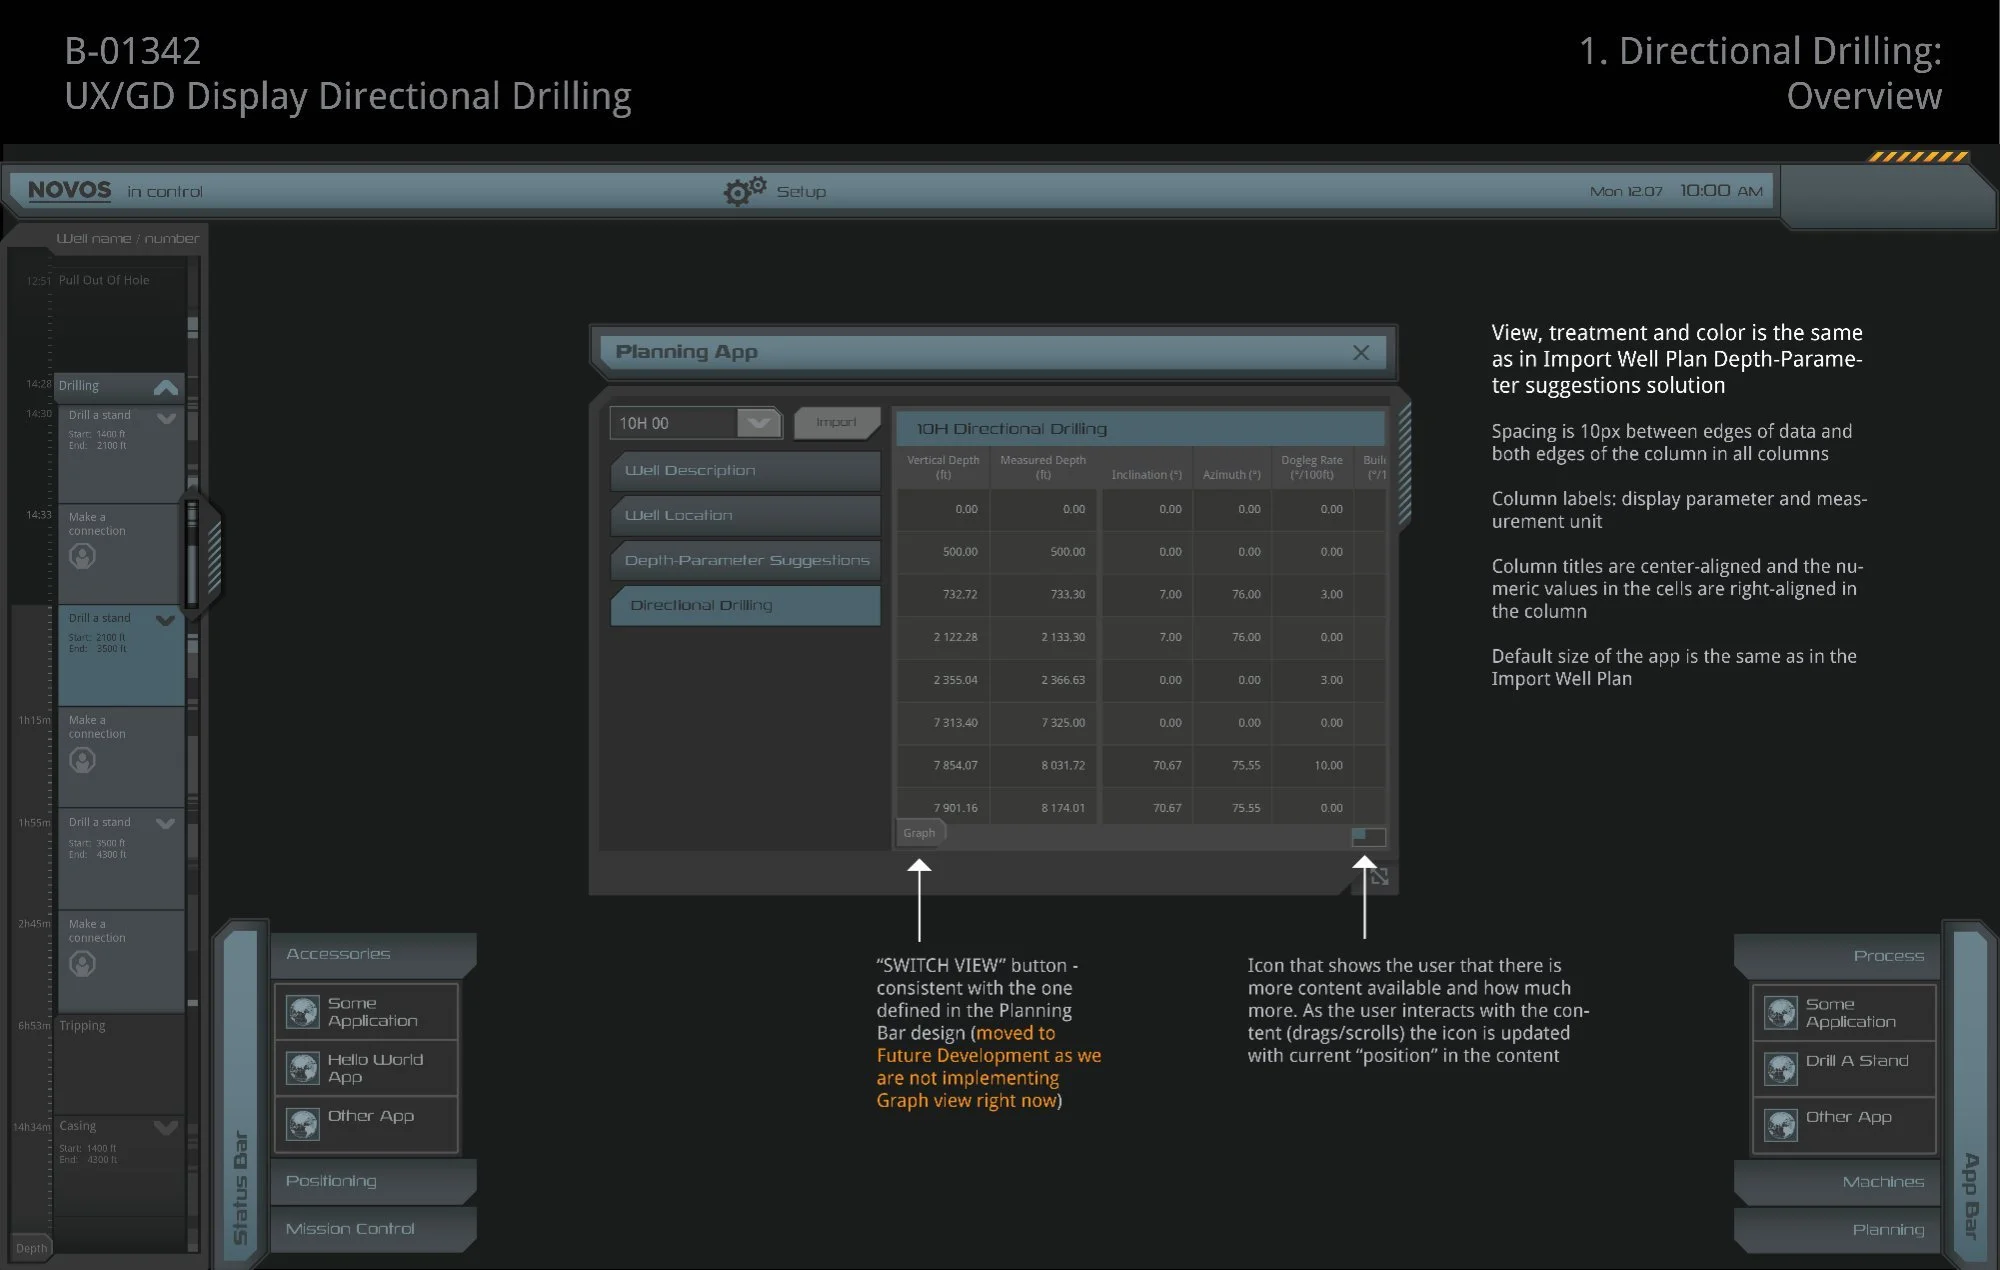Click user icon in 14:33 Make a connection
This screenshot has height=1270, width=2000.
pos(82,556)
